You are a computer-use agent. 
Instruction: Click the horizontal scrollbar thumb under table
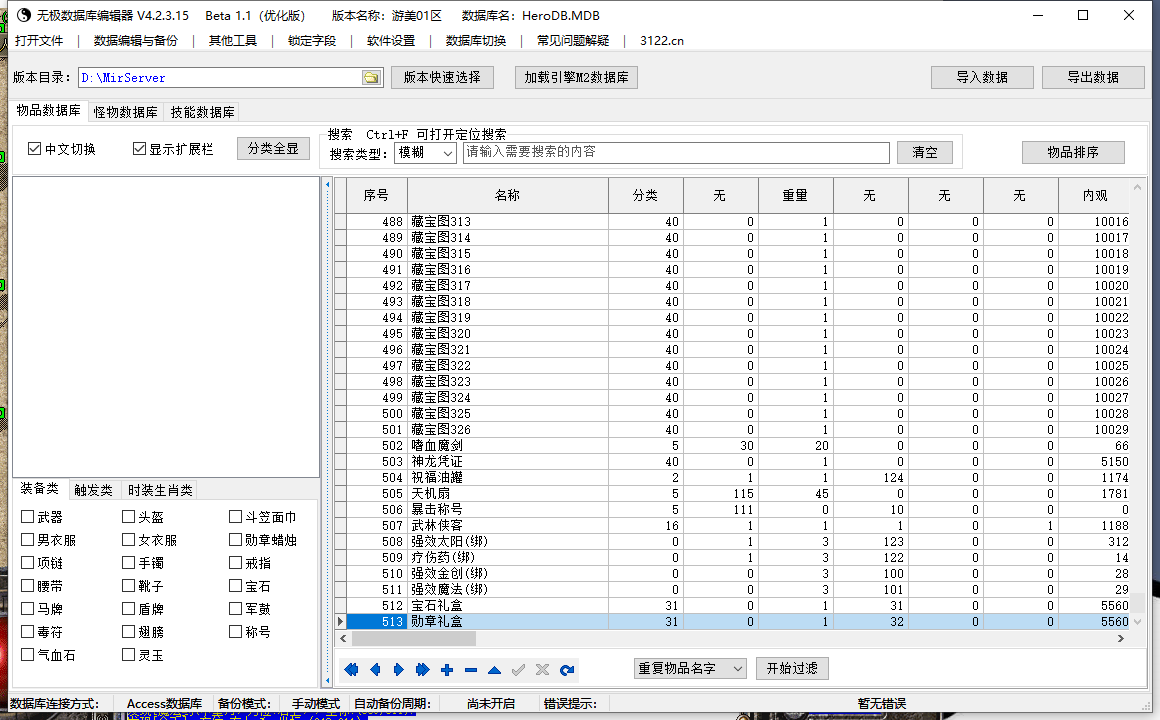pyautogui.click(x=414, y=638)
